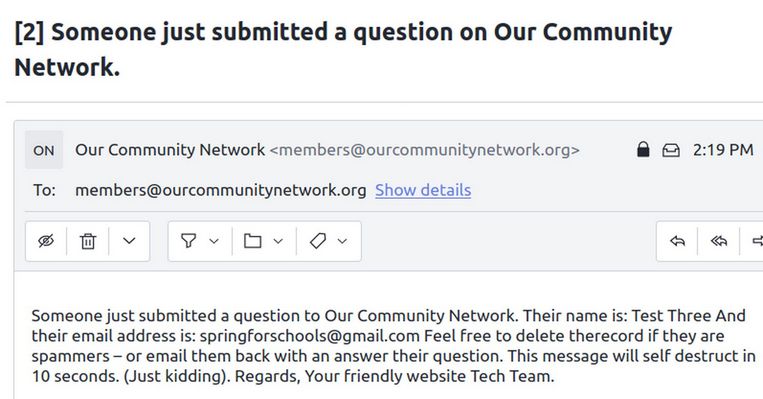This screenshot has height=399, width=763.
Task: Click the label tag icon
Action: 317,241
